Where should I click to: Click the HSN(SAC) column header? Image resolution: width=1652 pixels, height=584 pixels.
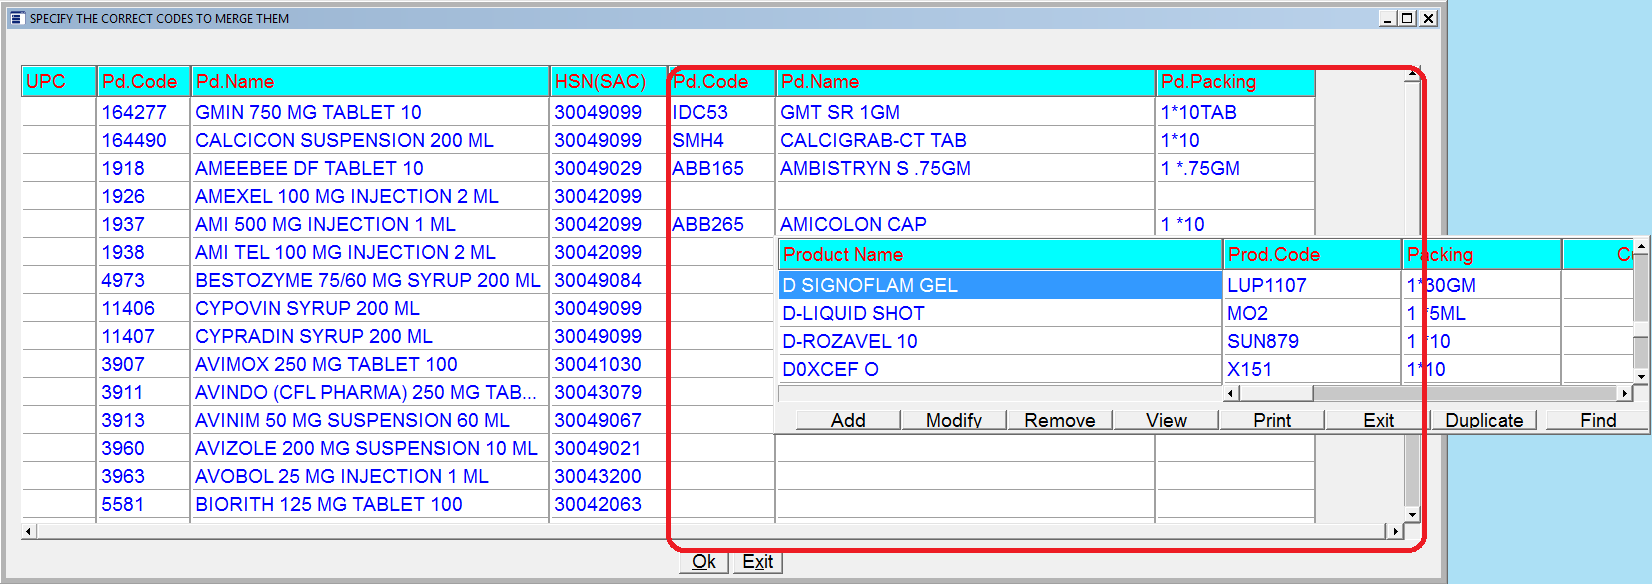pyautogui.click(x=608, y=81)
